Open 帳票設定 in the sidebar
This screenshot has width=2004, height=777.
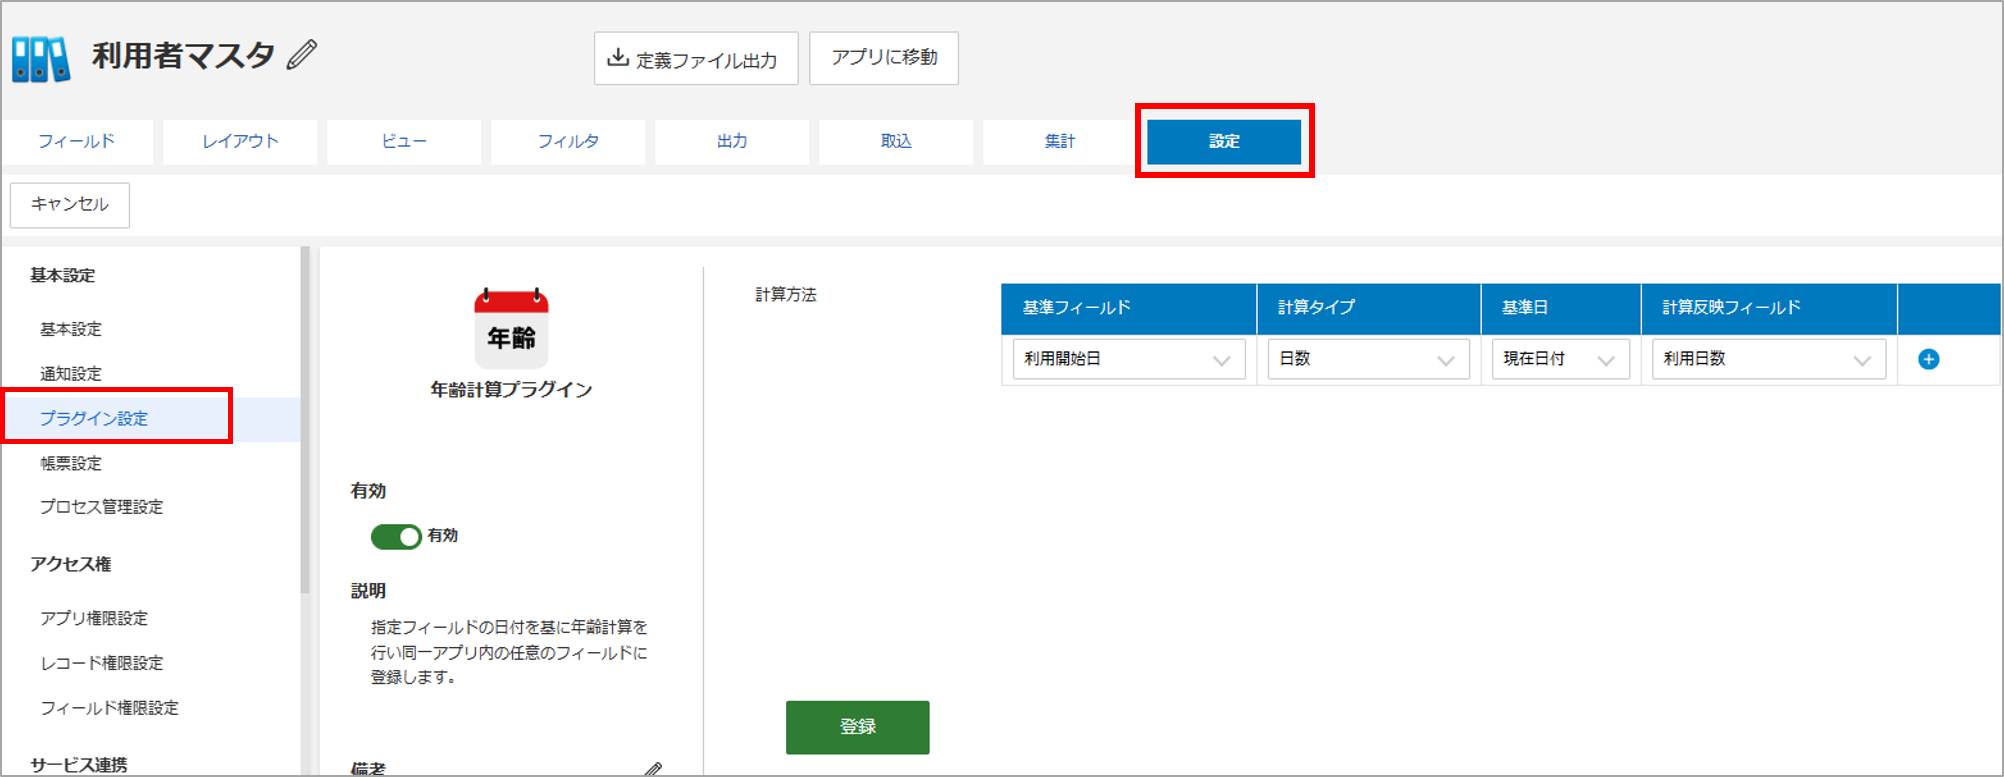[71, 463]
